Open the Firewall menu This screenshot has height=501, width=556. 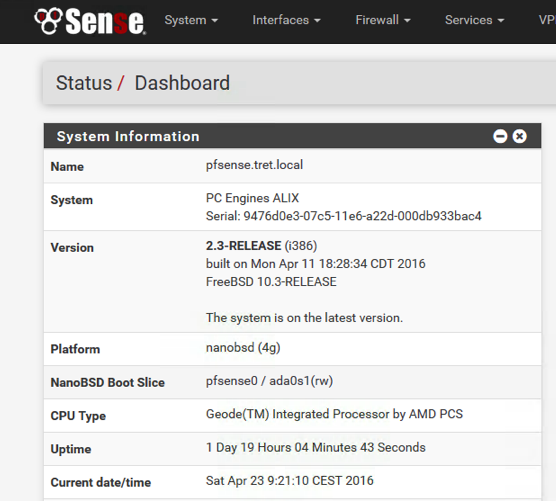click(x=383, y=20)
